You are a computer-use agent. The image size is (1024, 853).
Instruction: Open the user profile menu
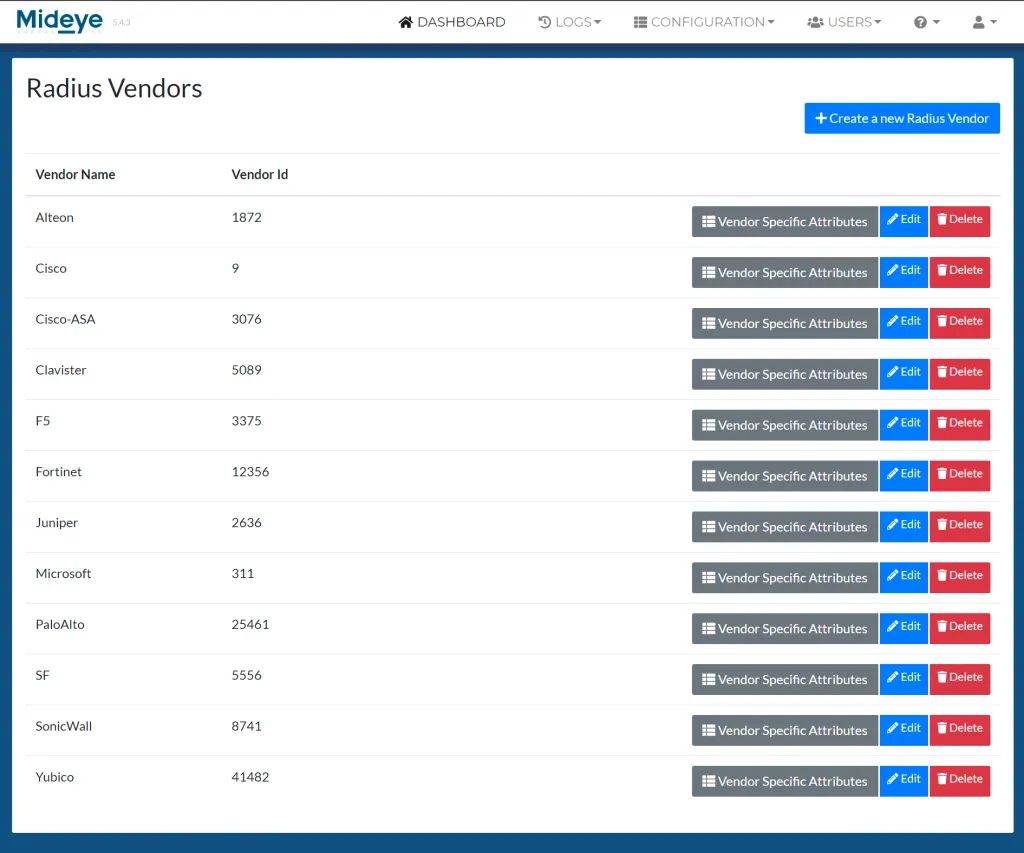click(x=984, y=21)
